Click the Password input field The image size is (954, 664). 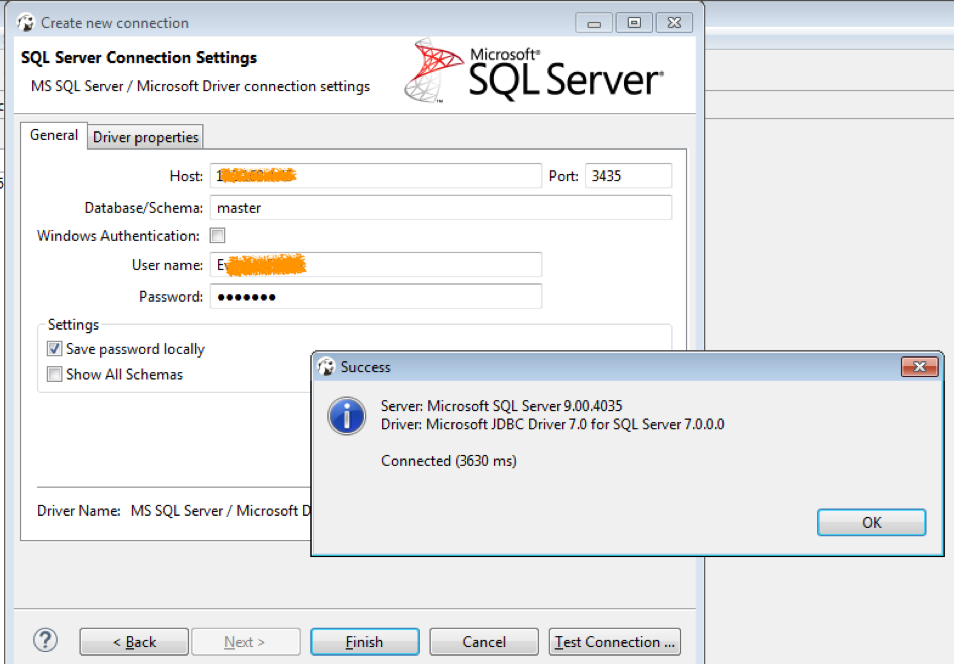pyautogui.click(x=375, y=297)
